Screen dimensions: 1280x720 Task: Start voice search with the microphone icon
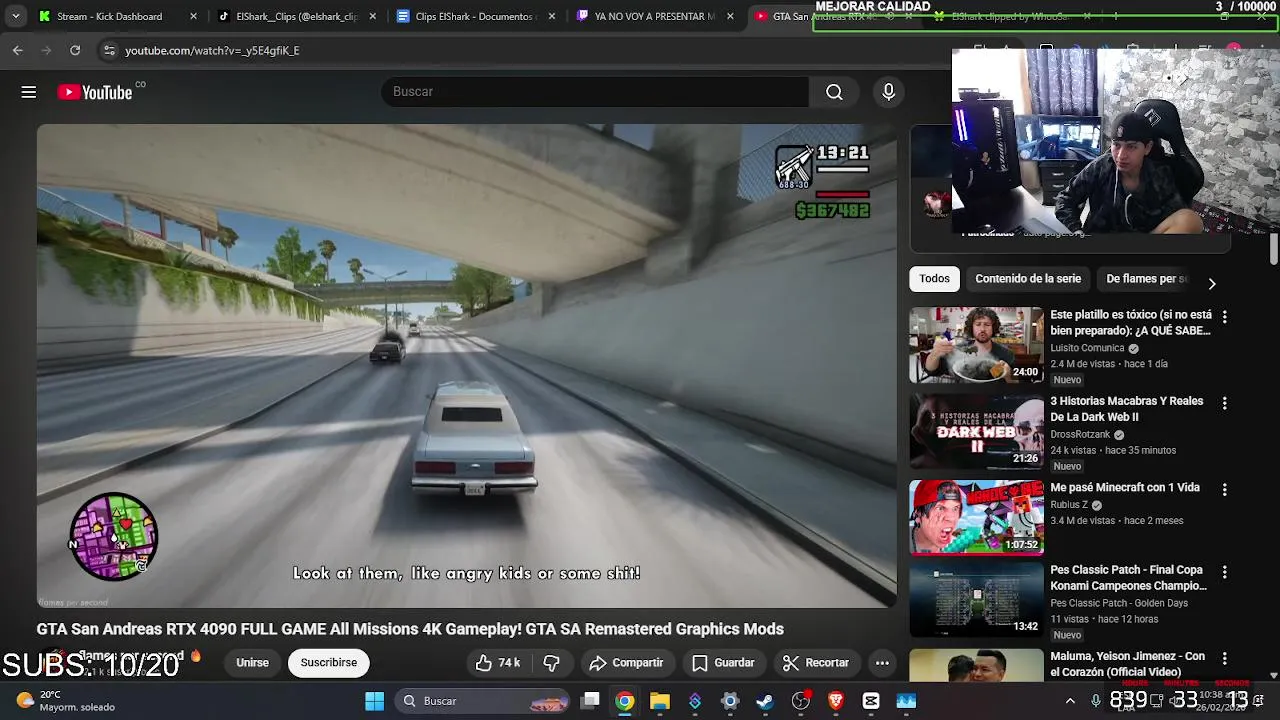888,92
